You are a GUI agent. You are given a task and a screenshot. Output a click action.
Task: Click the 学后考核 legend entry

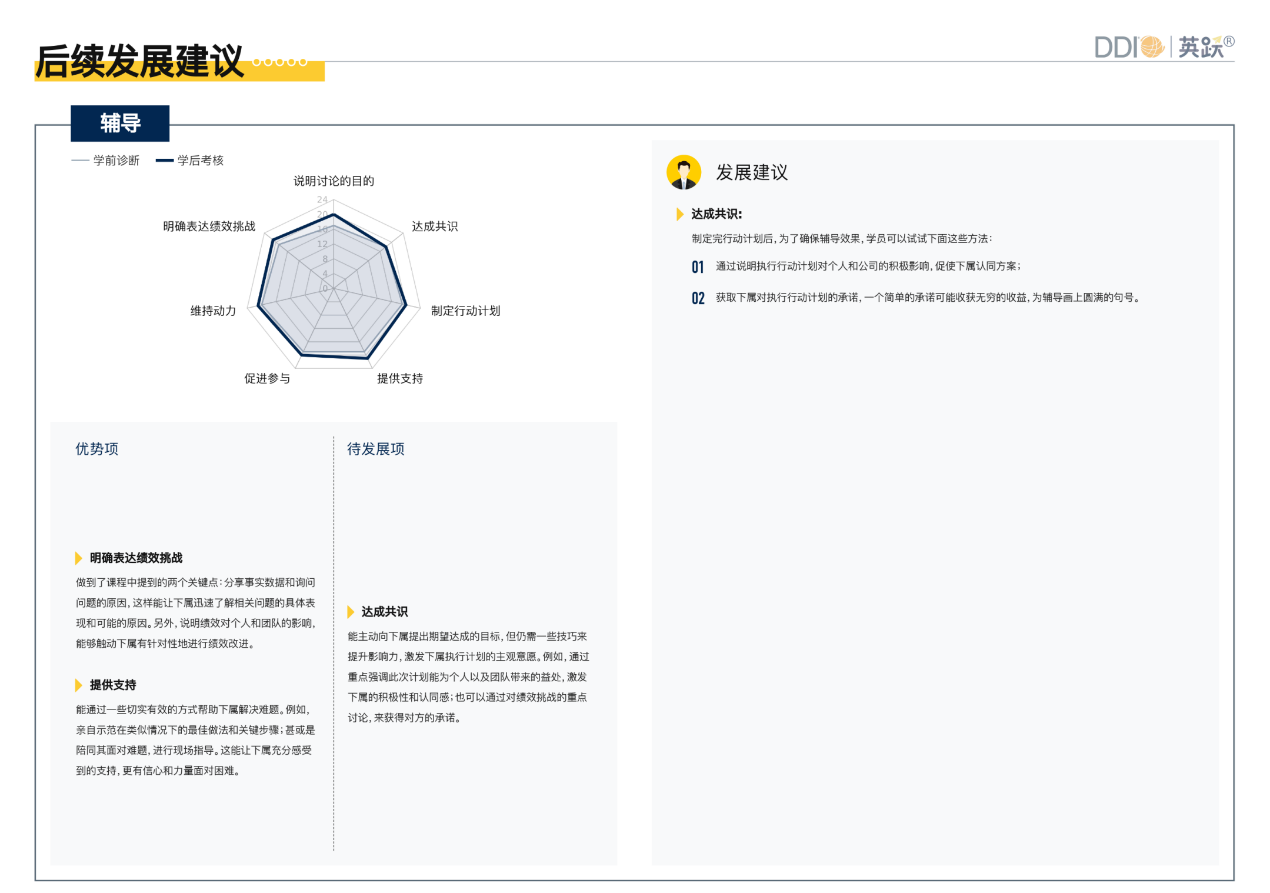[x=190, y=160]
